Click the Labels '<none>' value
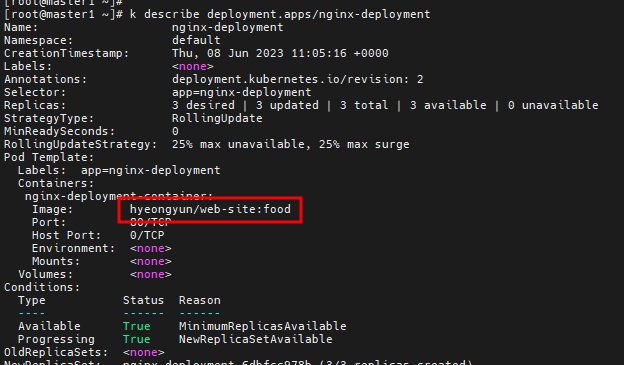The width and height of the screenshot is (624, 365). (193, 66)
